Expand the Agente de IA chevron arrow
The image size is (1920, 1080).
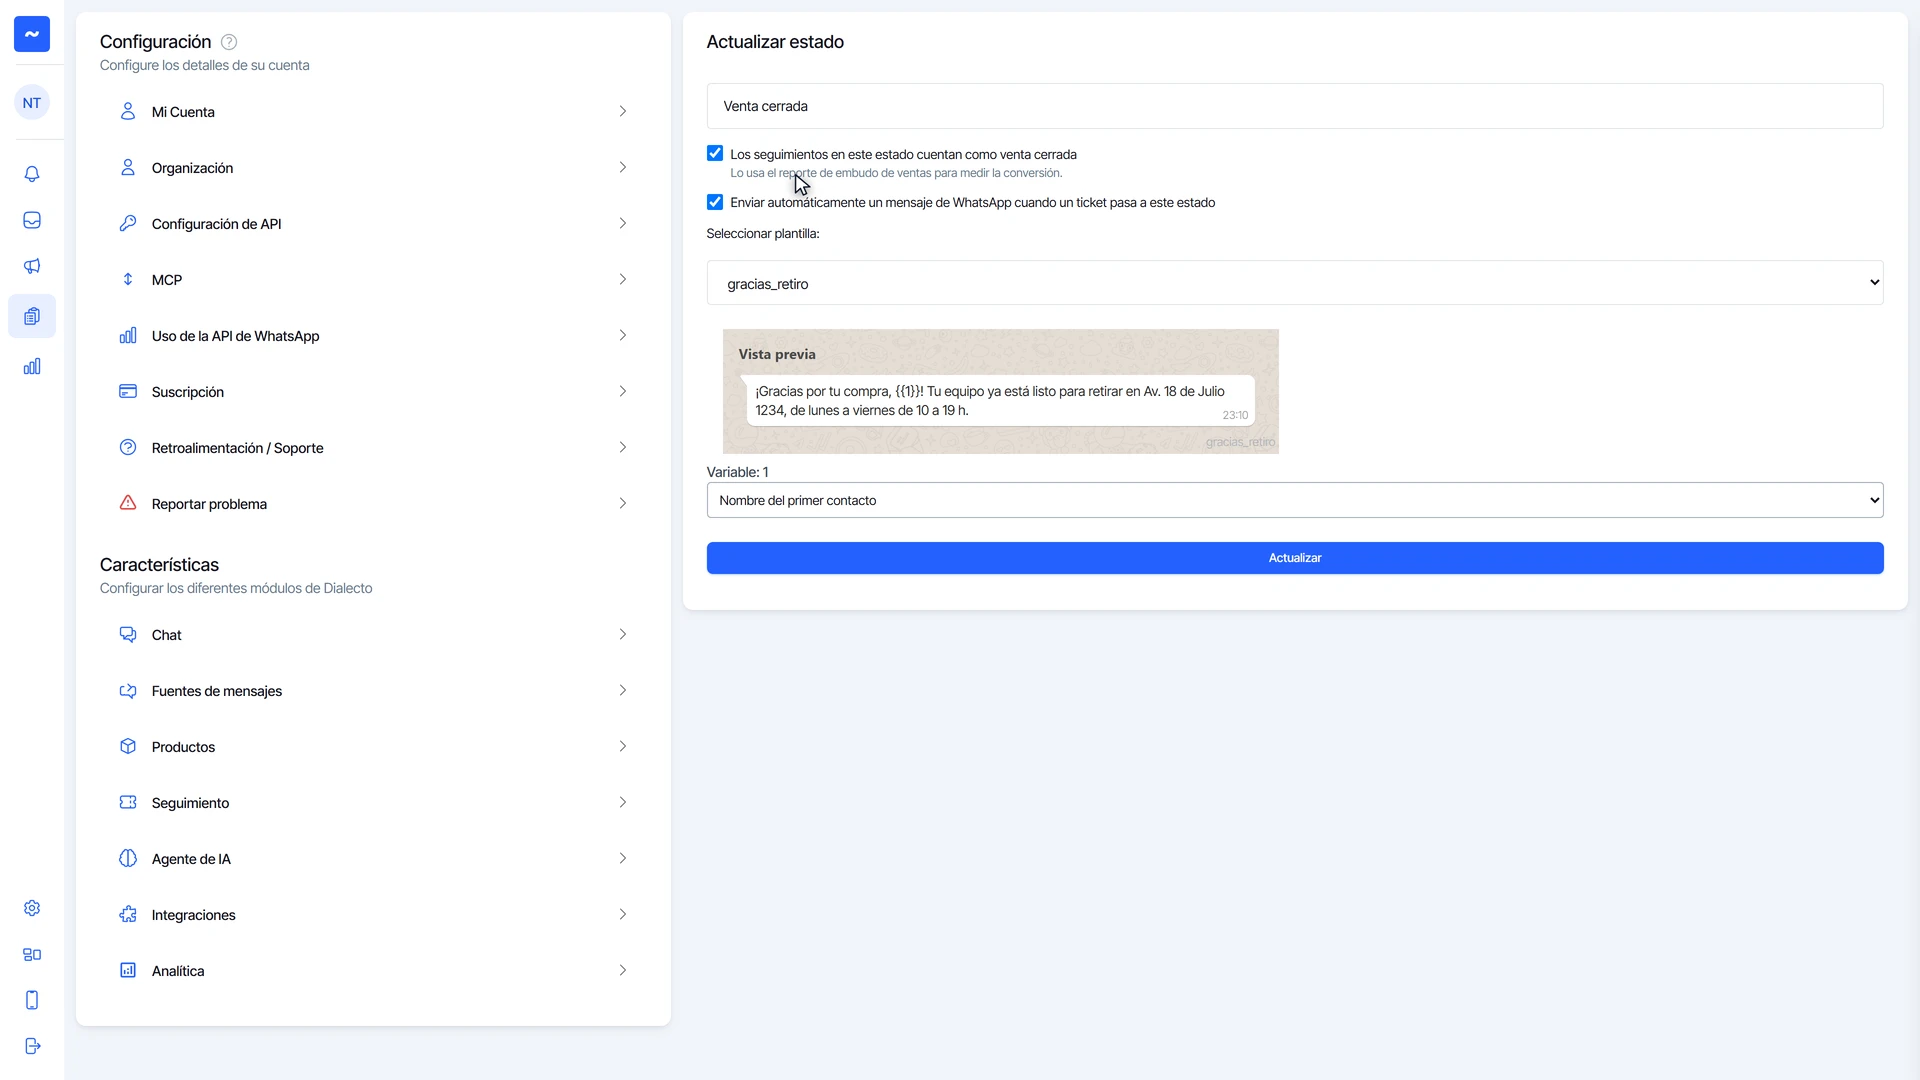click(x=622, y=858)
